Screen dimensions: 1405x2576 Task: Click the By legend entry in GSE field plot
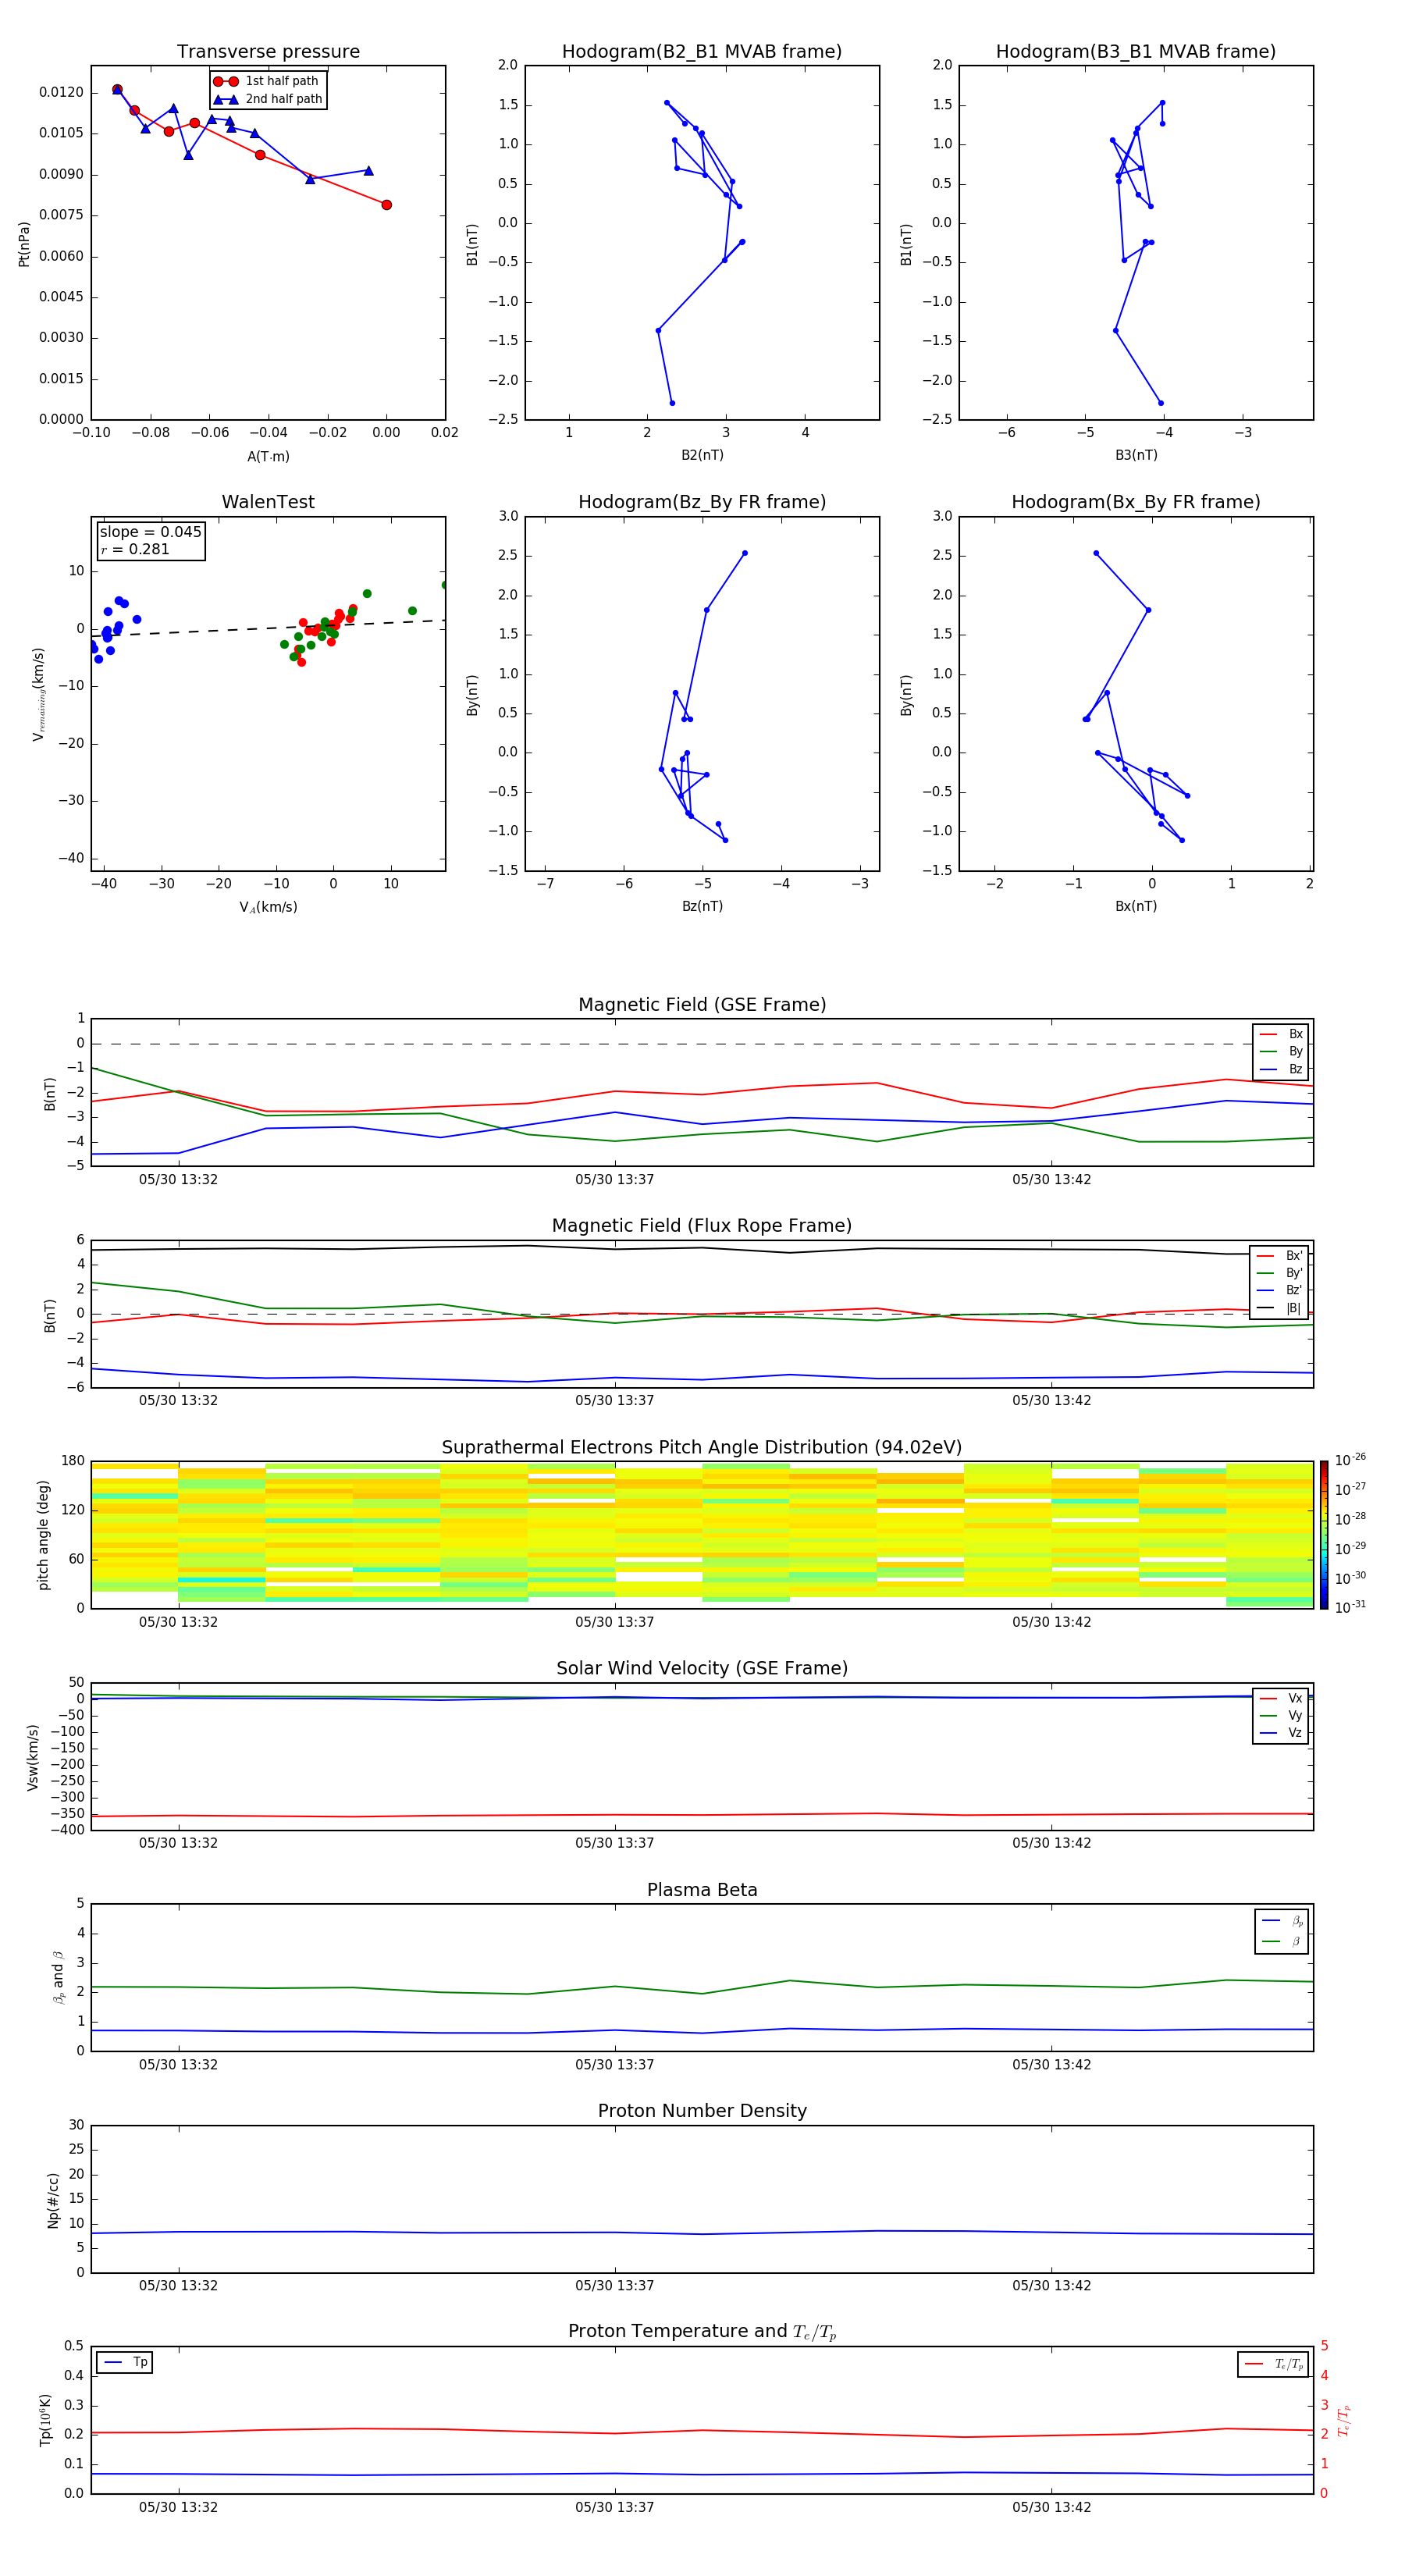1281,1051
